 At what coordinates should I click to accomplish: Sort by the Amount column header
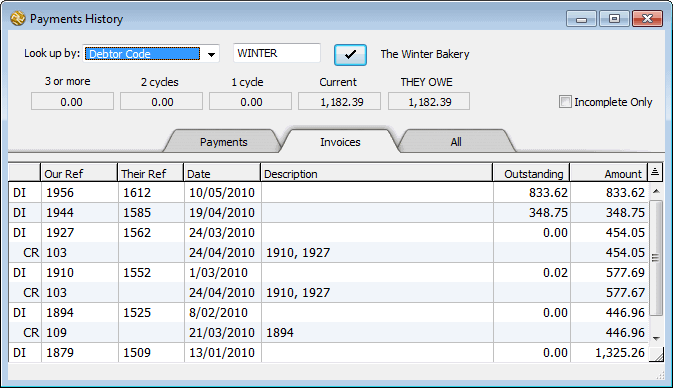(609, 173)
